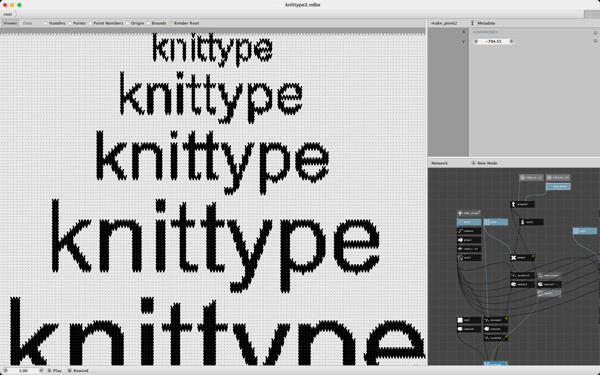This screenshot has width=600, height=375.
Task: Select the colorize node below rect1
Action: click(469, 329)
